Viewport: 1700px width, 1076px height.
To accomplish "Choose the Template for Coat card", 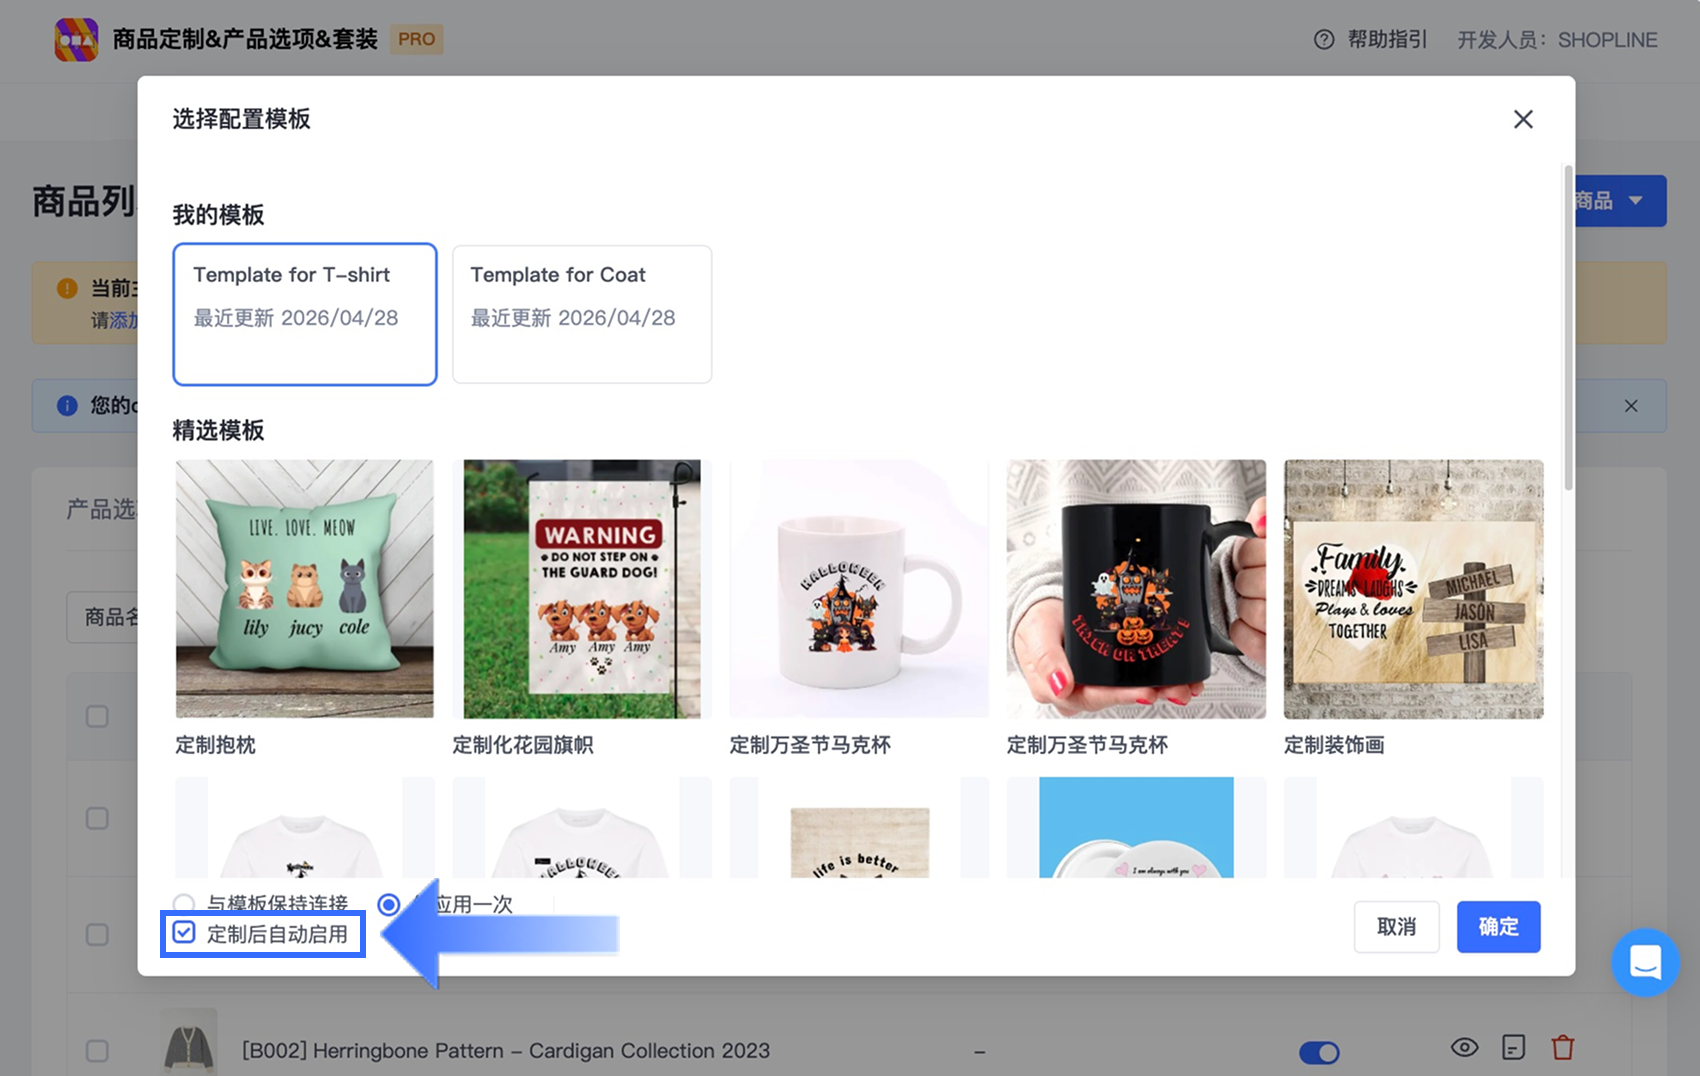I will click(582, 314).
